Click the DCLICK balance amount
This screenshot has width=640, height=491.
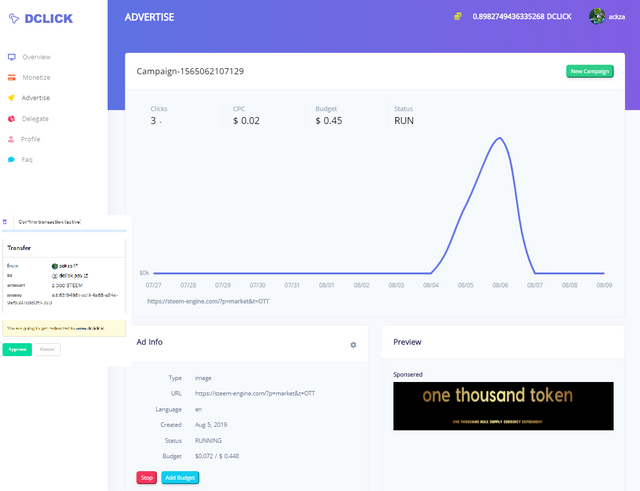(x=522, y=17)
